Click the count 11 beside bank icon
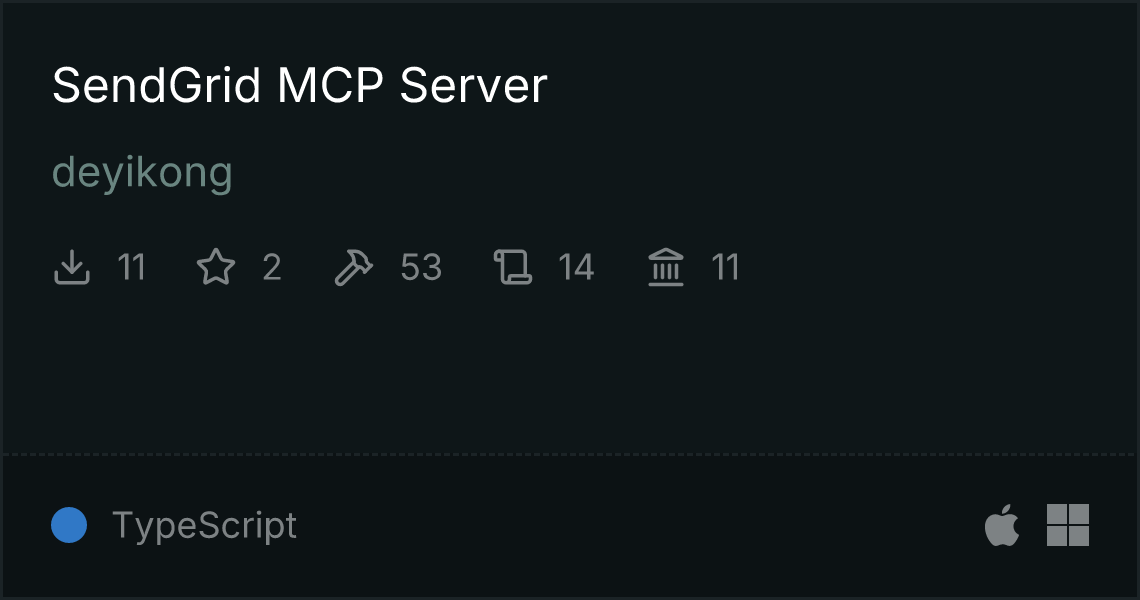Image resolution: width=1140 pixels, height=600 pixels. [725, 267]
